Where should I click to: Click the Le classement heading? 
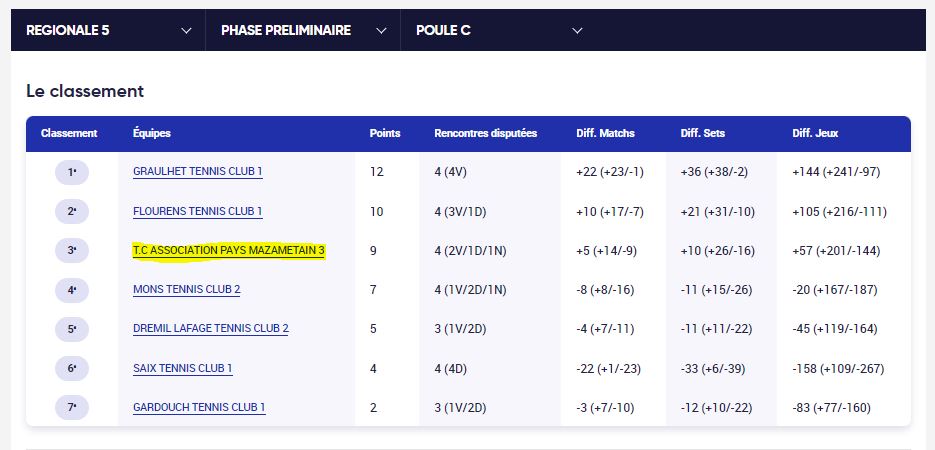click(x=85, y=91)
